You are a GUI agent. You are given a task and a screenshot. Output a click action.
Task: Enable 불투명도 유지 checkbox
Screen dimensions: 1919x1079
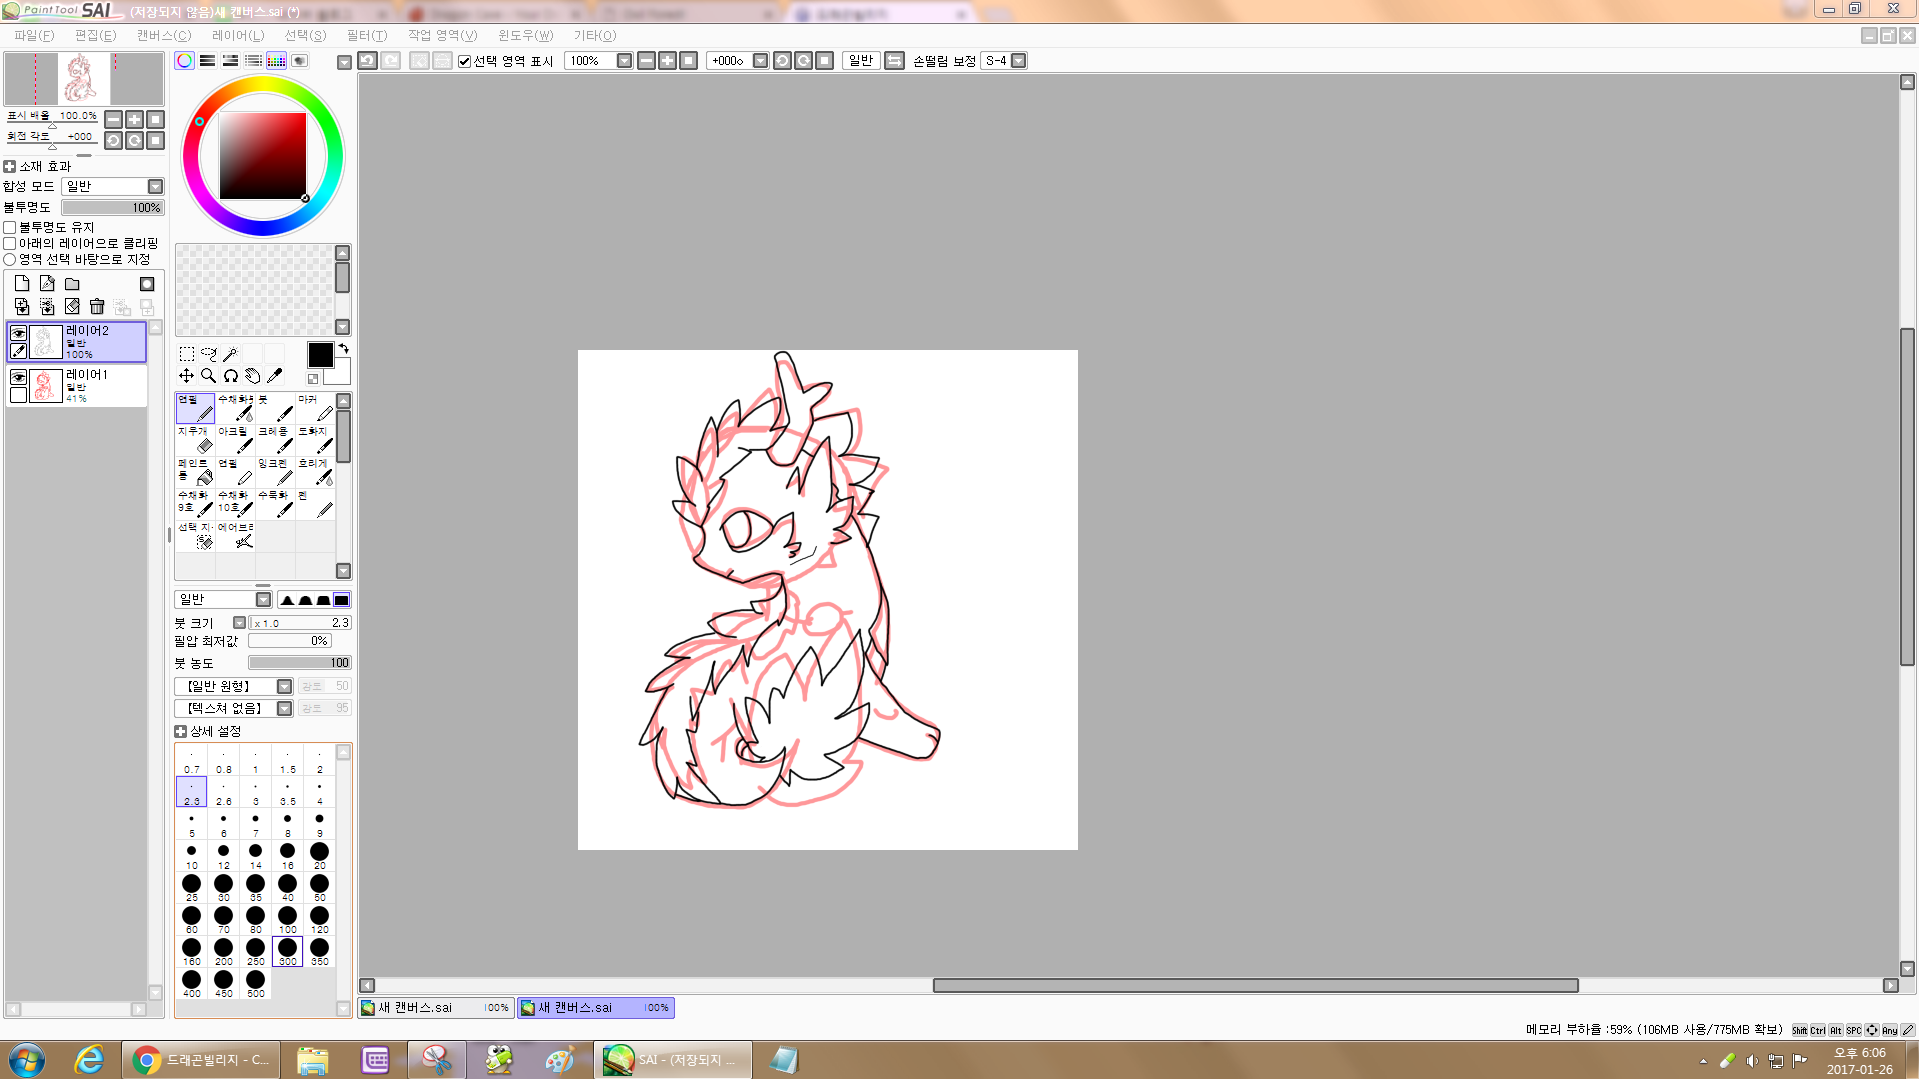pos(10,228)
